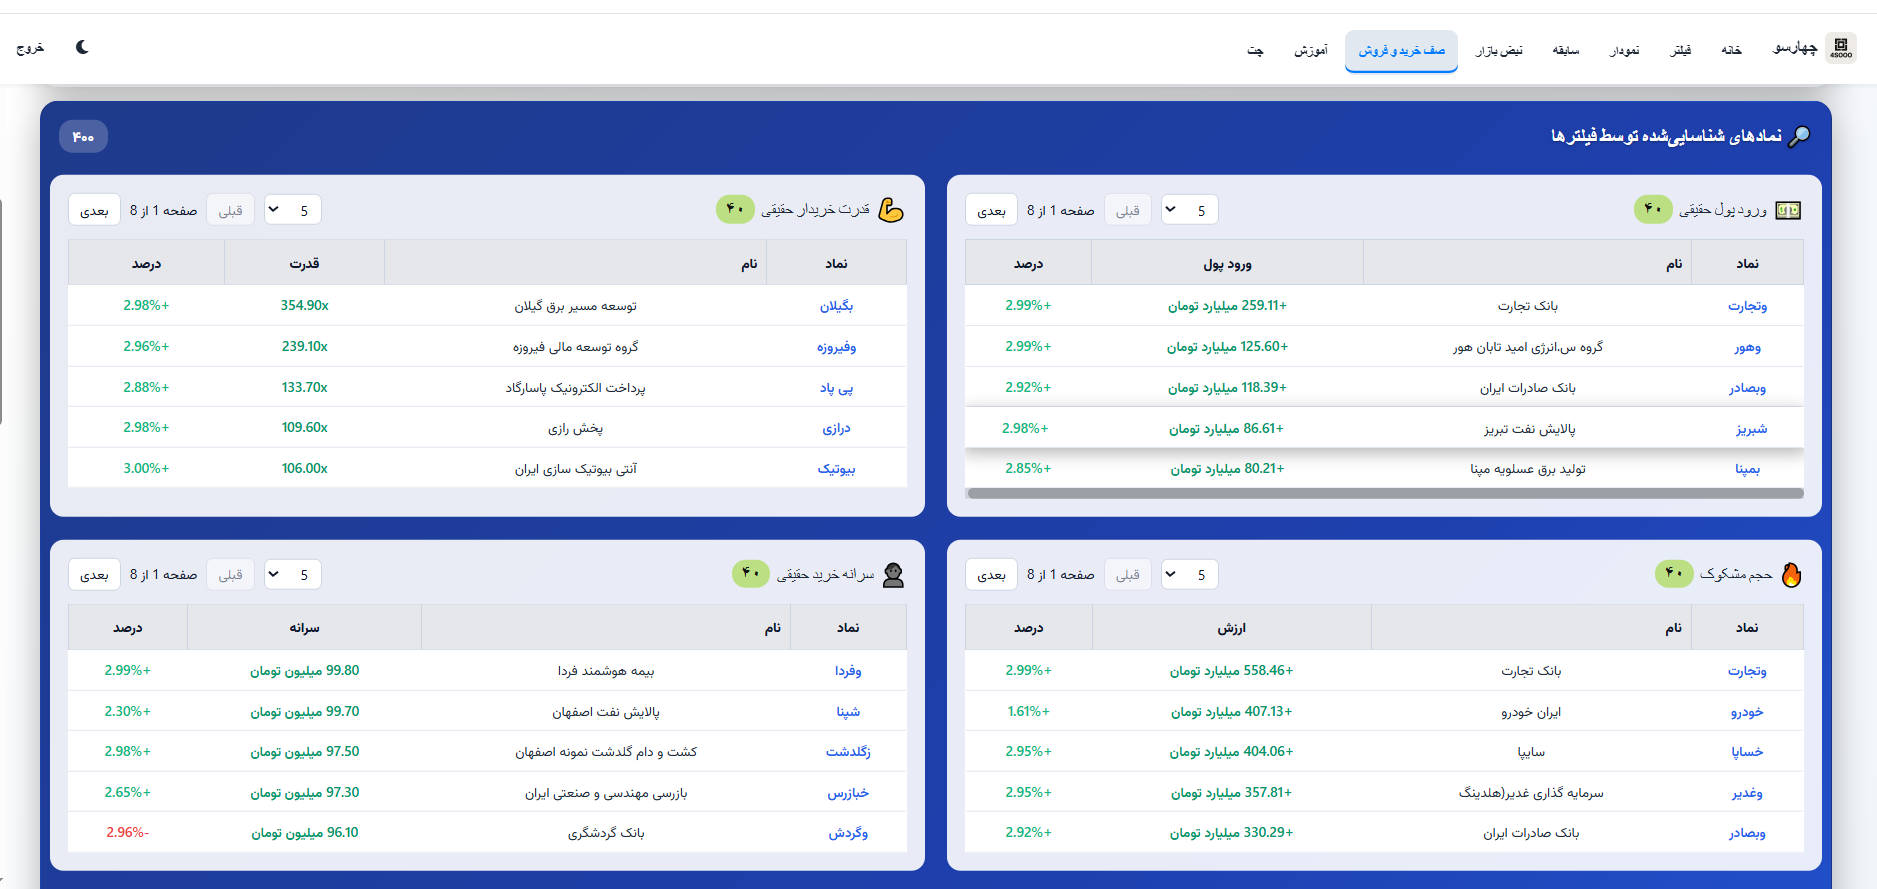The height and width of the screenshot is (889, 1877).
Task: Open وبصادر in the حجم مشکوک table
Action: 1747,833
